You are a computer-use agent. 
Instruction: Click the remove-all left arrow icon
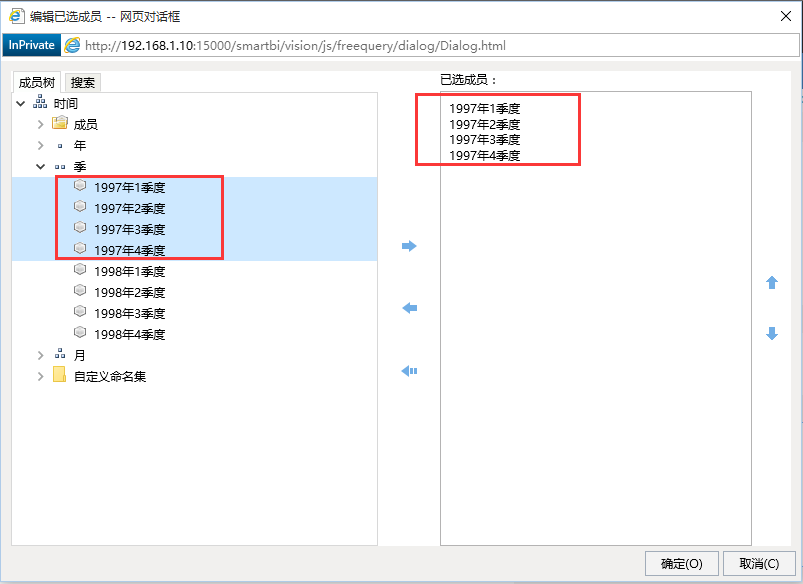click(409, 371)
